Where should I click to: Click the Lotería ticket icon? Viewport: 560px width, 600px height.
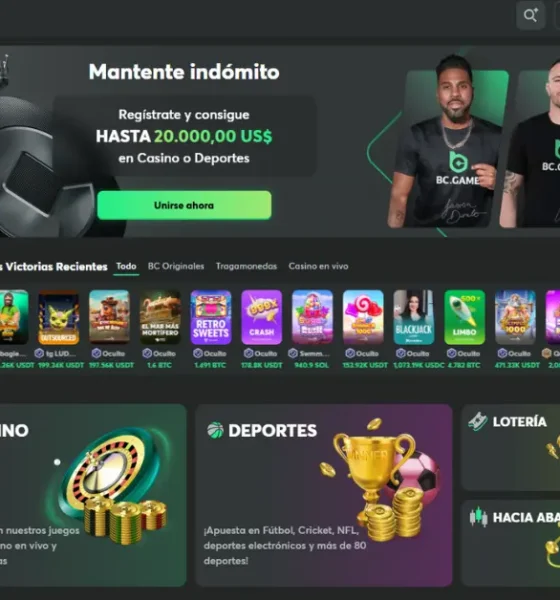click(478, 422)
